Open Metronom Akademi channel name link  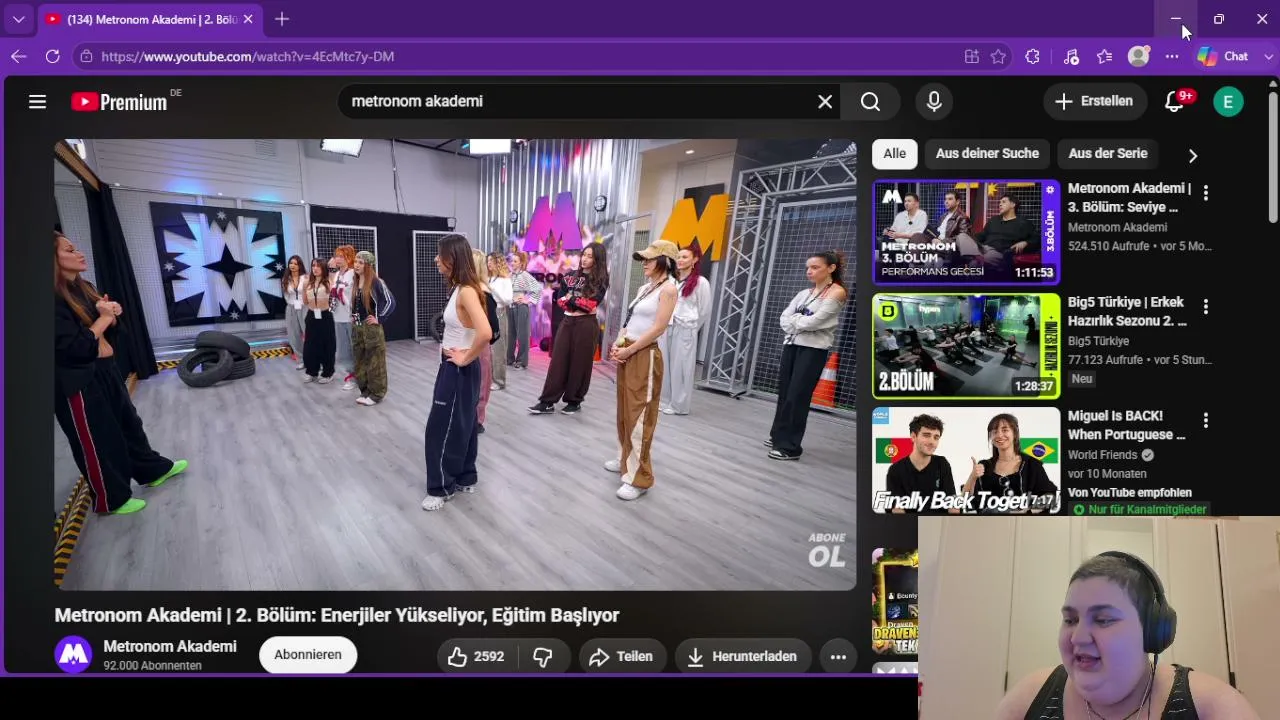click(x=170, y=646)
